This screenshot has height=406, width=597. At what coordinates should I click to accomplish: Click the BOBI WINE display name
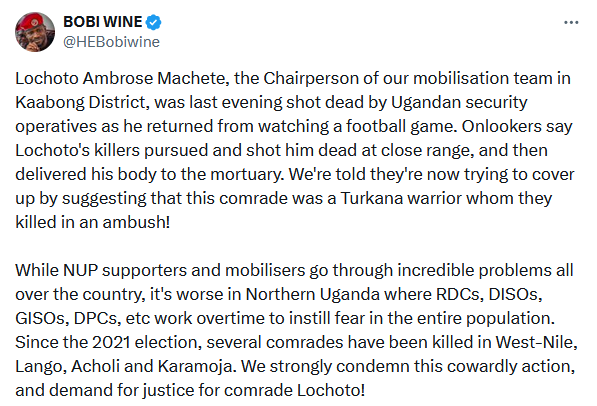pyautogui.click(x=102, y=22)
